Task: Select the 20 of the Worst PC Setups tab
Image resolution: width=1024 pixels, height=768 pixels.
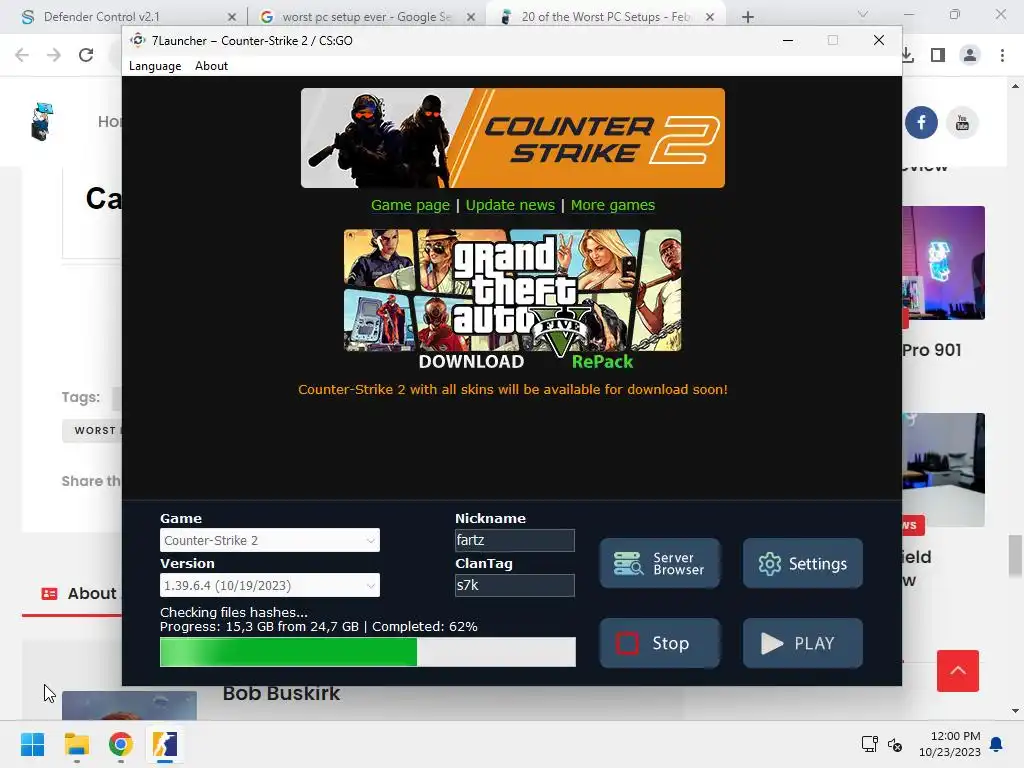Action: [605, 17]
